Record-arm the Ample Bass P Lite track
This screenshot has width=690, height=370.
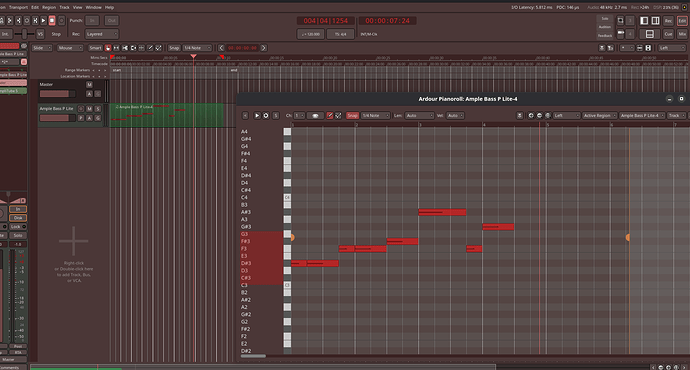81,109
